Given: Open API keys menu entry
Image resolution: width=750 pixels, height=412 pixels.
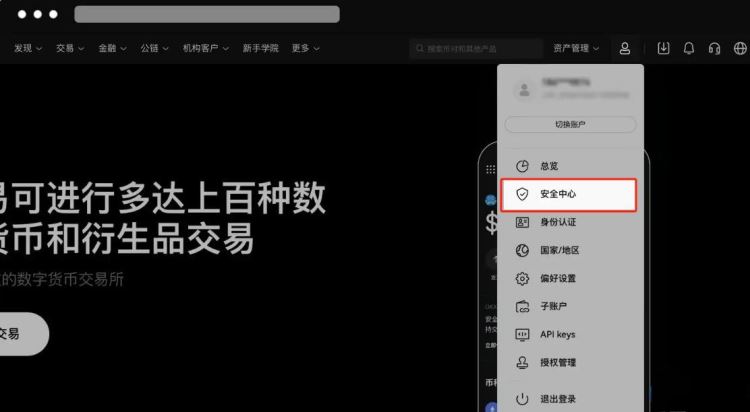Looking at the screenshot, I should (557, 335).
